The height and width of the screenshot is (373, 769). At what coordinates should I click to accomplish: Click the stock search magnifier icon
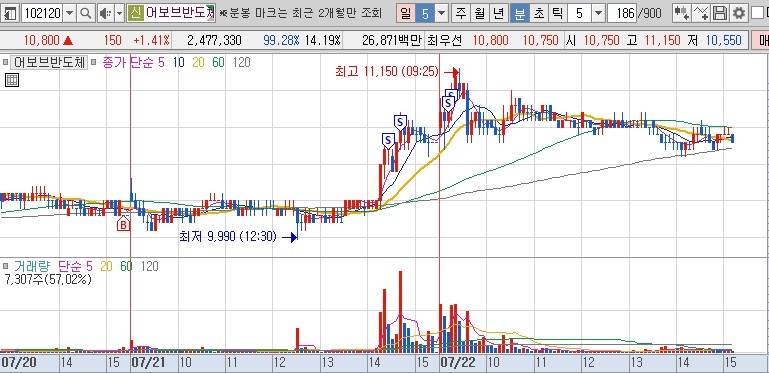(x=85, y=13)
